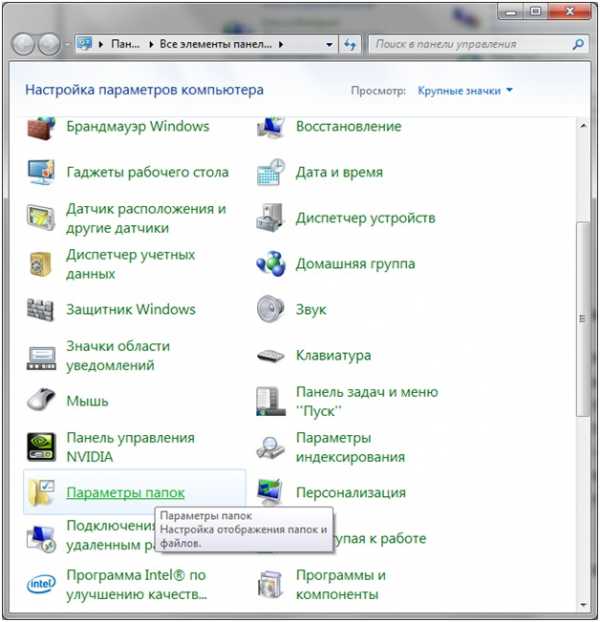Click the Мышь mouse icon
Screen dimensions: 600x622
pyautogui.click(x=41, y=402)
